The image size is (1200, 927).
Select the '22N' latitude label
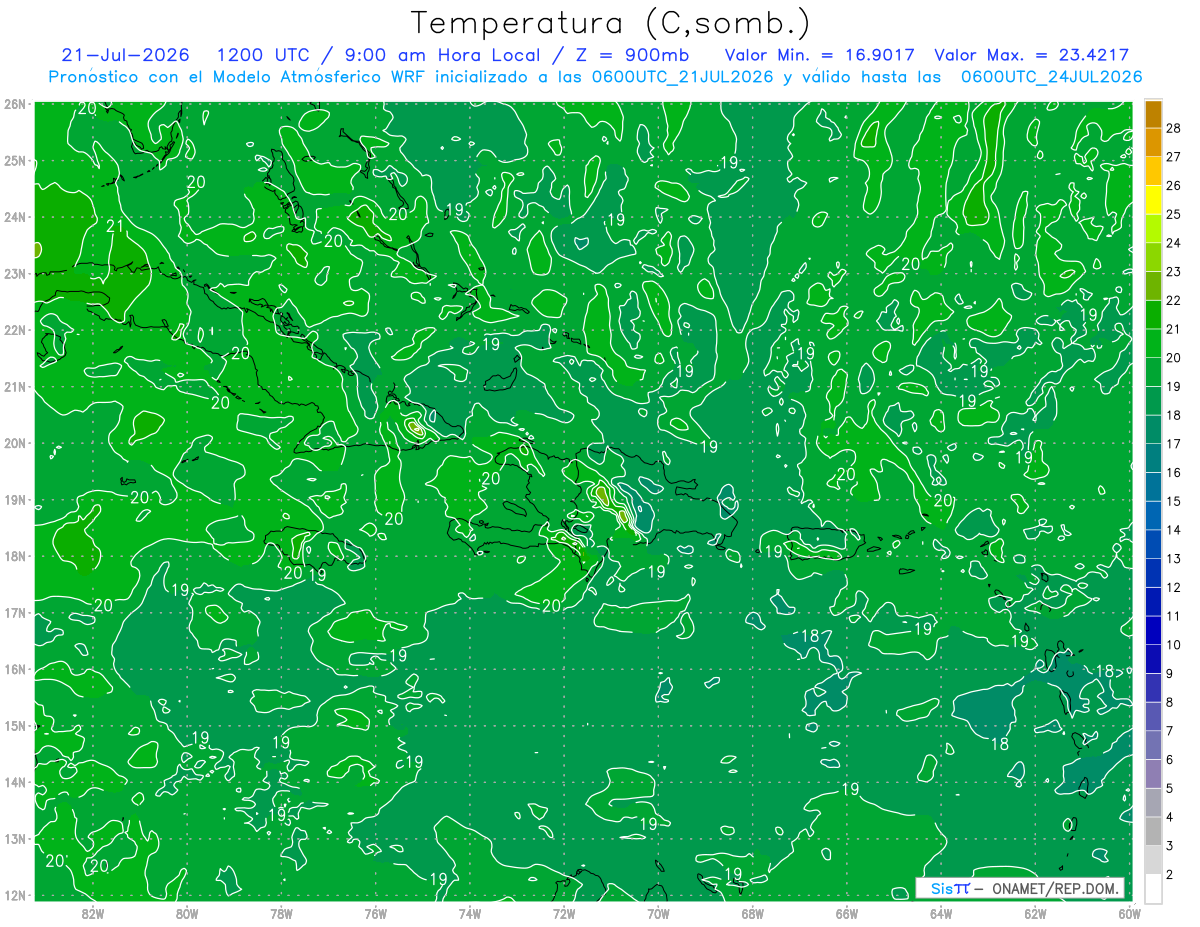(x=14, y=330)
